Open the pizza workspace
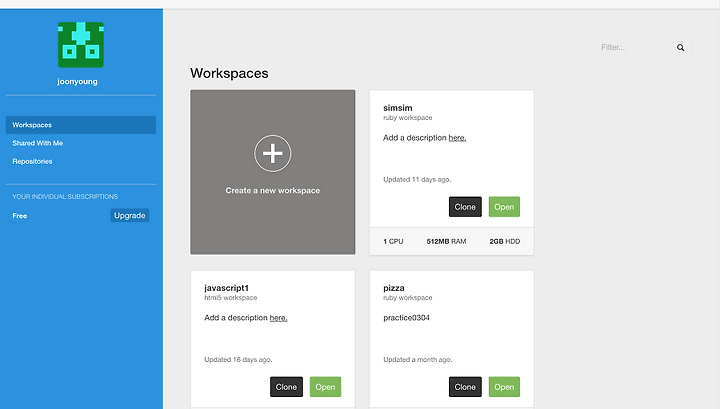The height and width of the screenshot is (409, 720). tap(504, 387)
